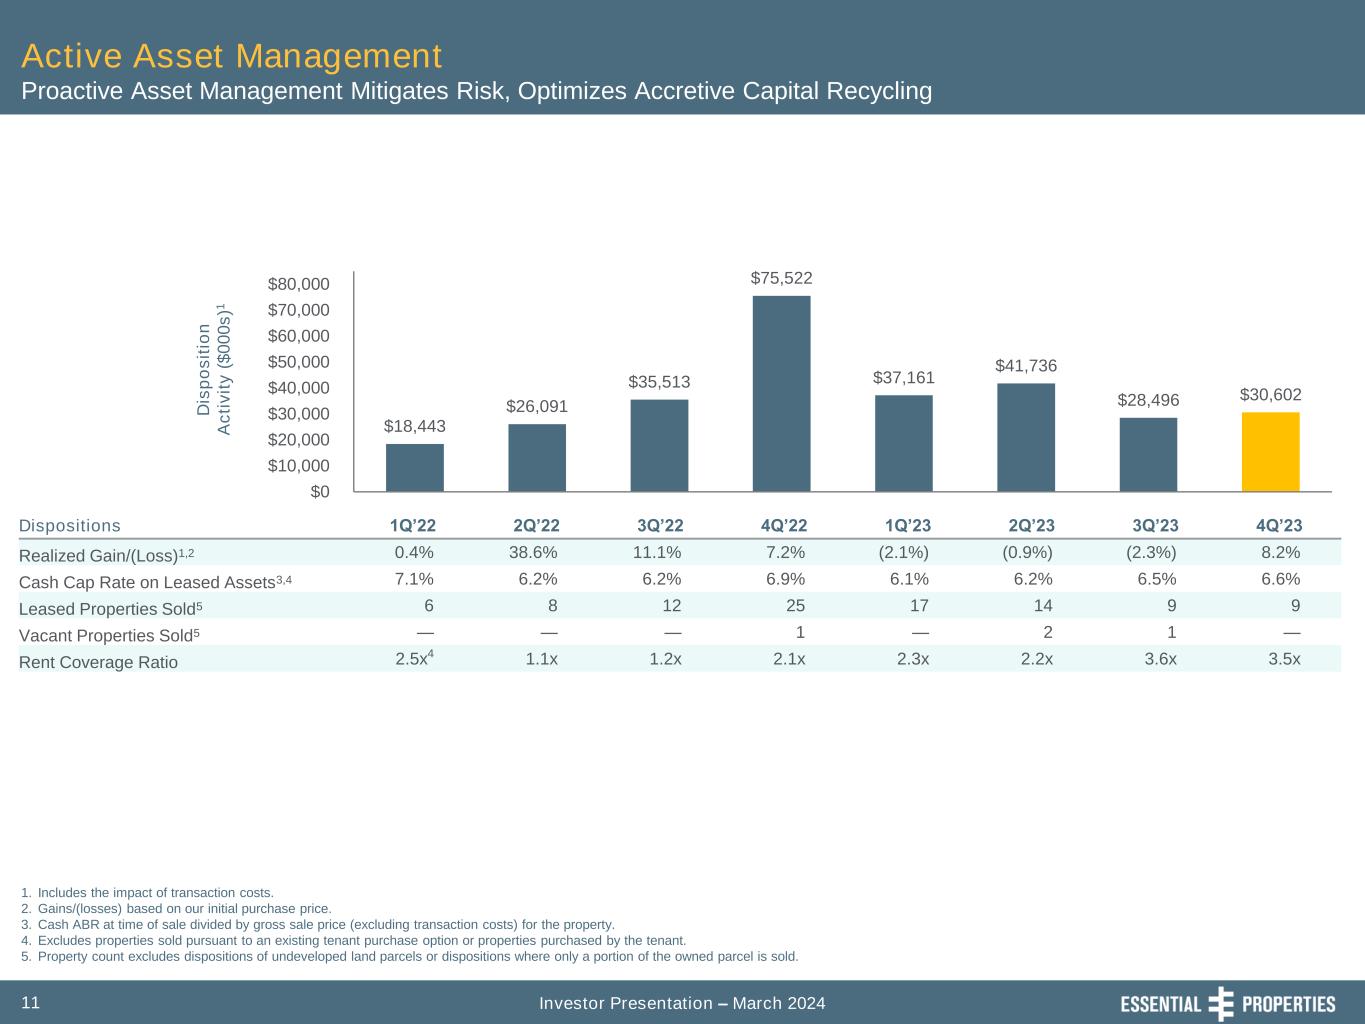Select the 1Q'22 bar in chart
Image resolution: width=1365 pixels, height=1024 pixels.
[x=415, y=467]
